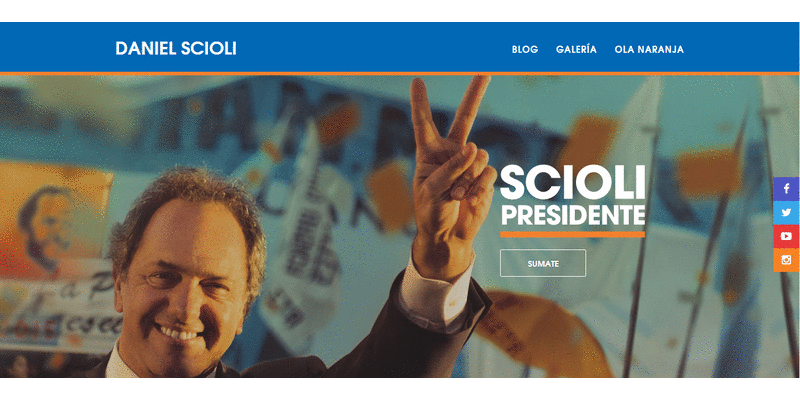Click the PRESIDENTE headline word

[572, 215]
